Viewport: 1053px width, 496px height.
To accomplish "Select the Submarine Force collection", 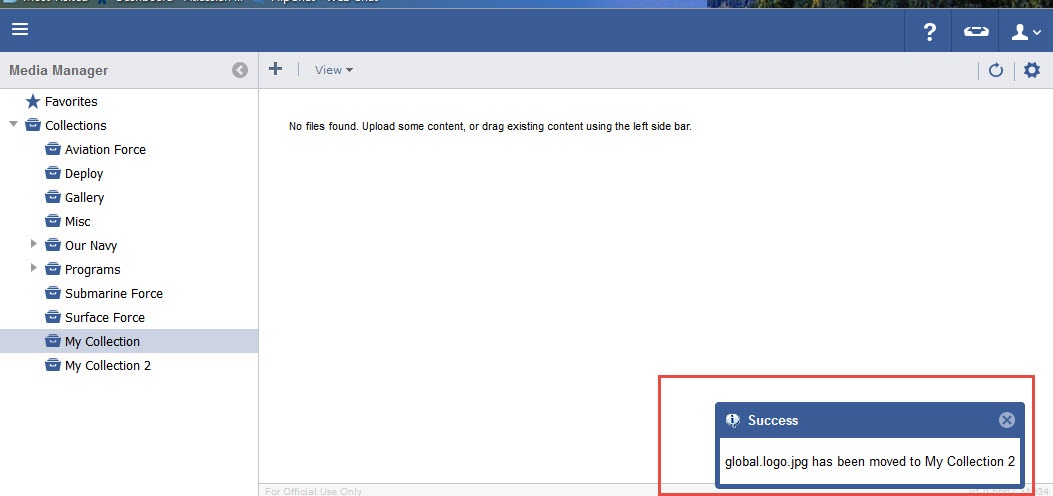I will point(113,293).
